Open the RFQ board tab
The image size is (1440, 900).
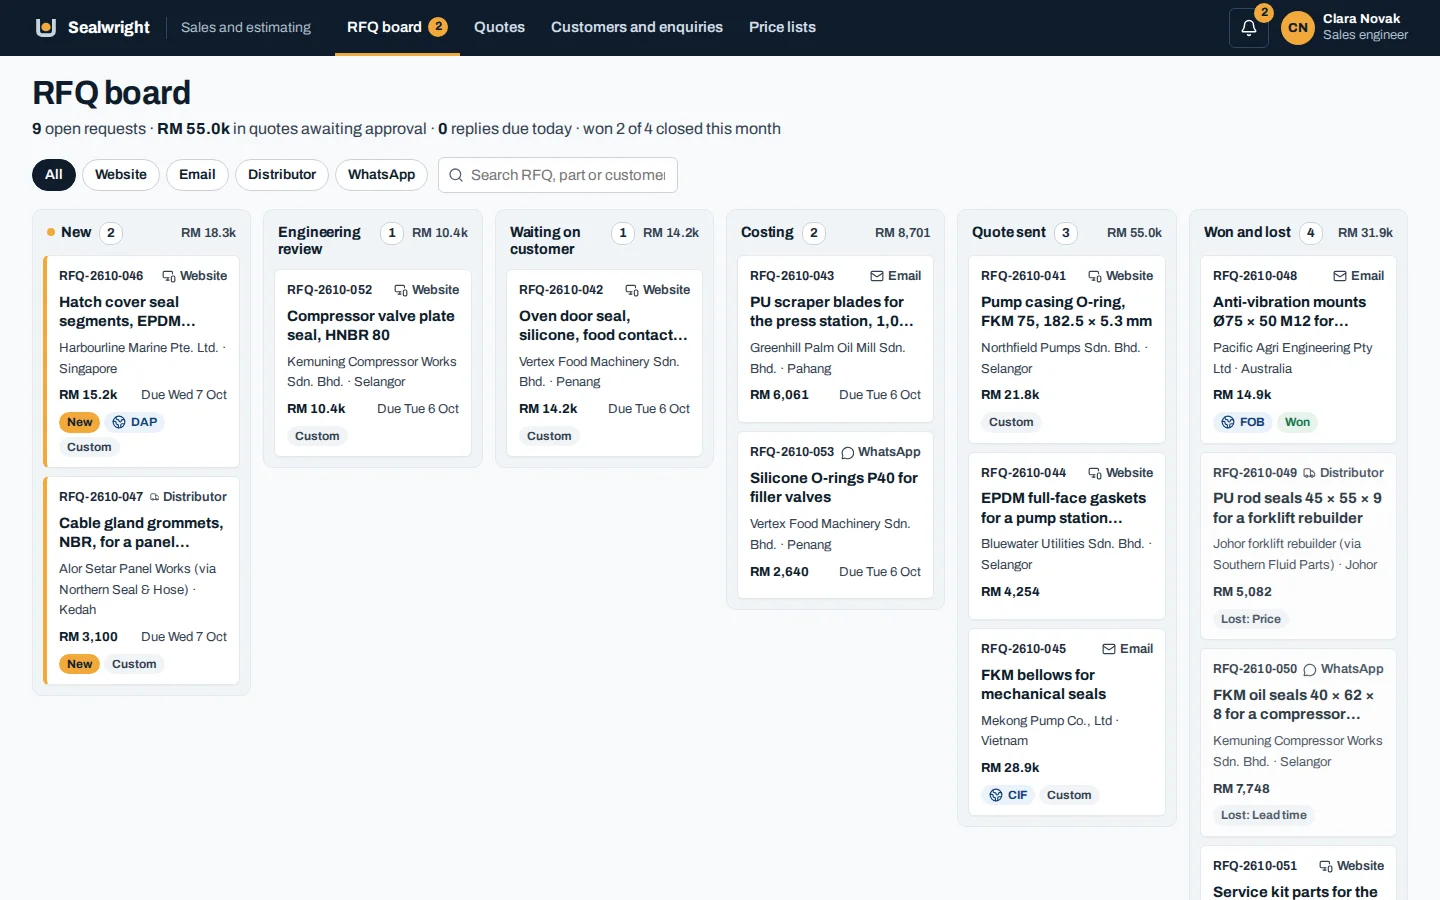coord(397,27)
